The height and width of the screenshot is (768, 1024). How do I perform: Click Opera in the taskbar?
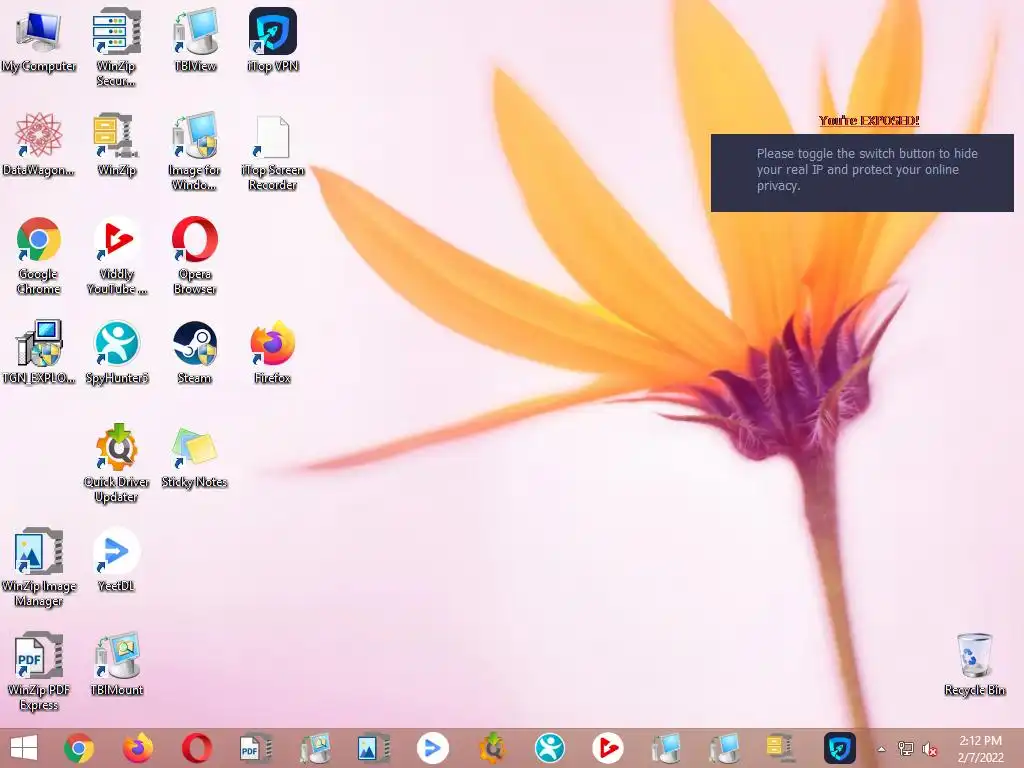pos(197,748)
